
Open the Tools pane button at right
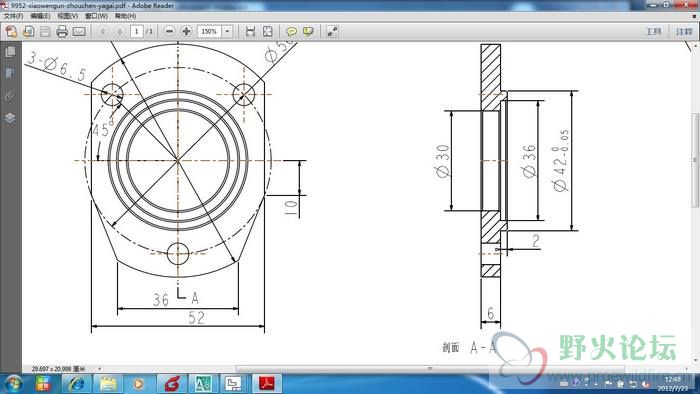654,31
